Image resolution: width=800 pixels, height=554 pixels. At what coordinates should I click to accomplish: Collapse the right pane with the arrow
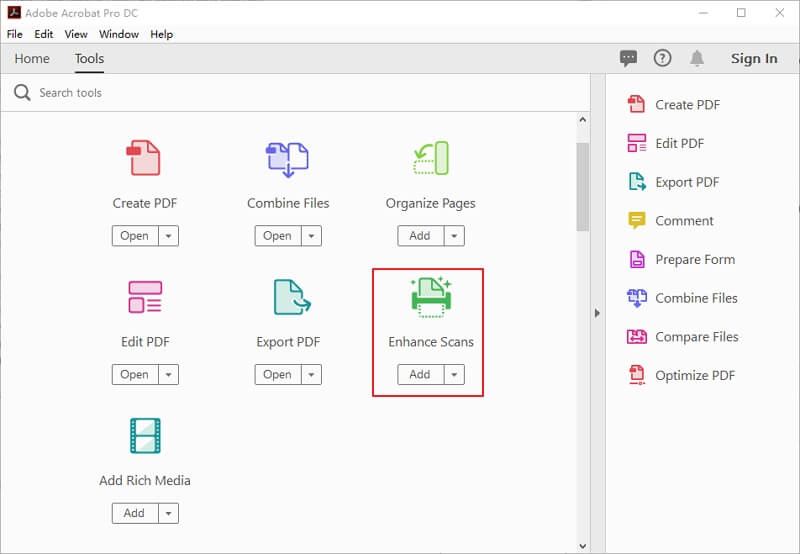click(597, 313)
